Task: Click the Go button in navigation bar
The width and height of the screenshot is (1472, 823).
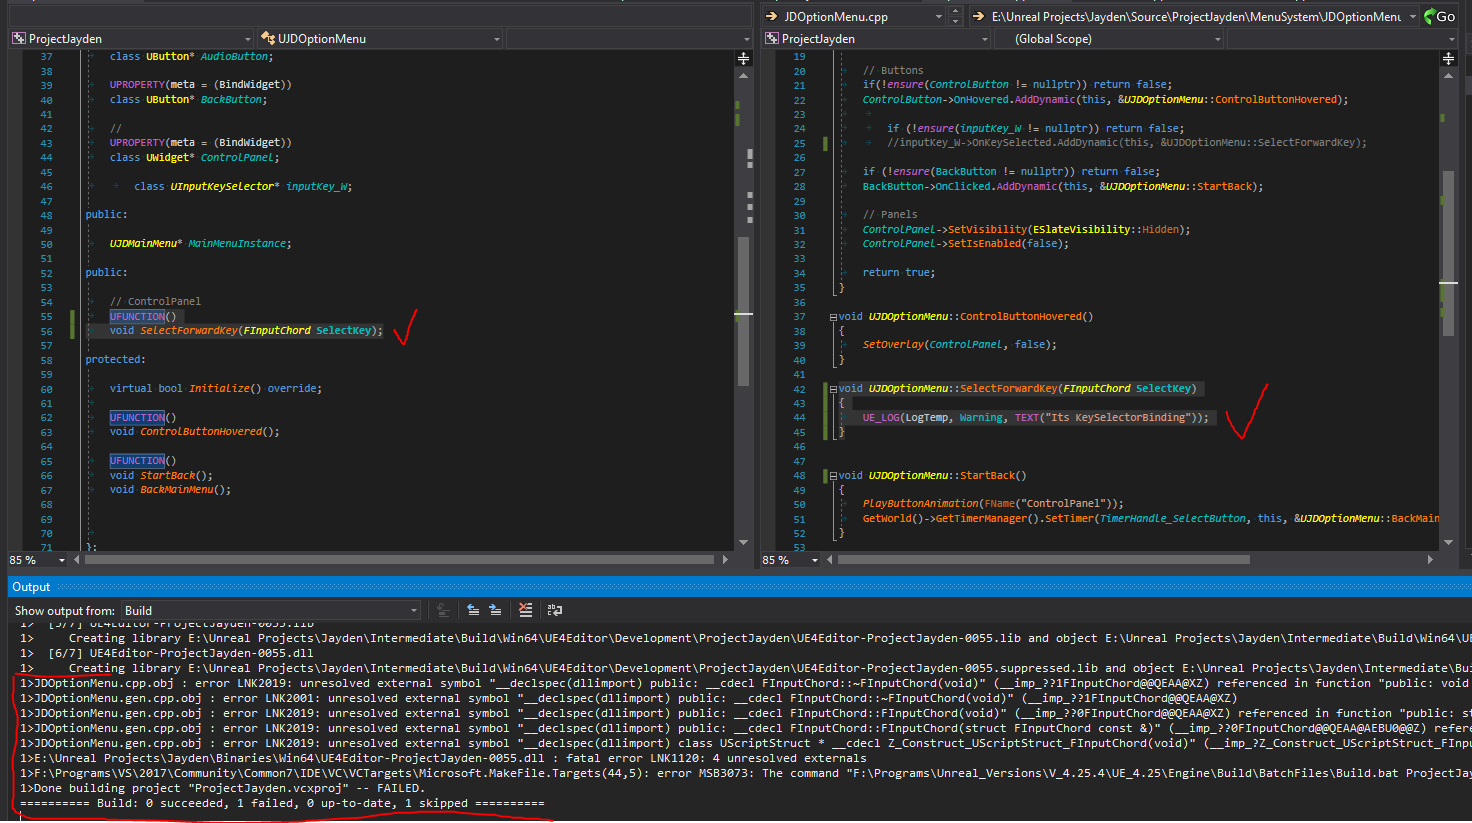Action: point(1440,16)
